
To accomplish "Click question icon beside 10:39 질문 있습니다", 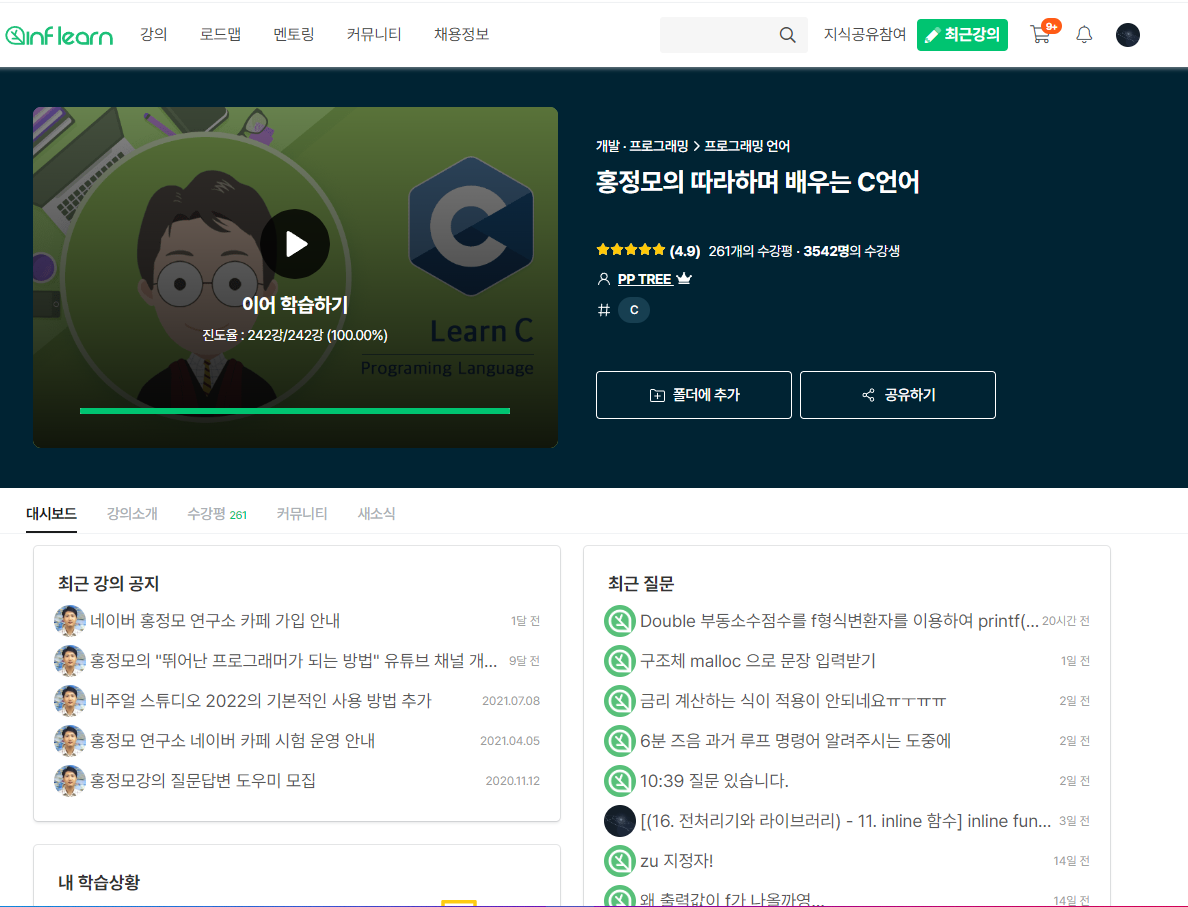I will click(620, 780).
